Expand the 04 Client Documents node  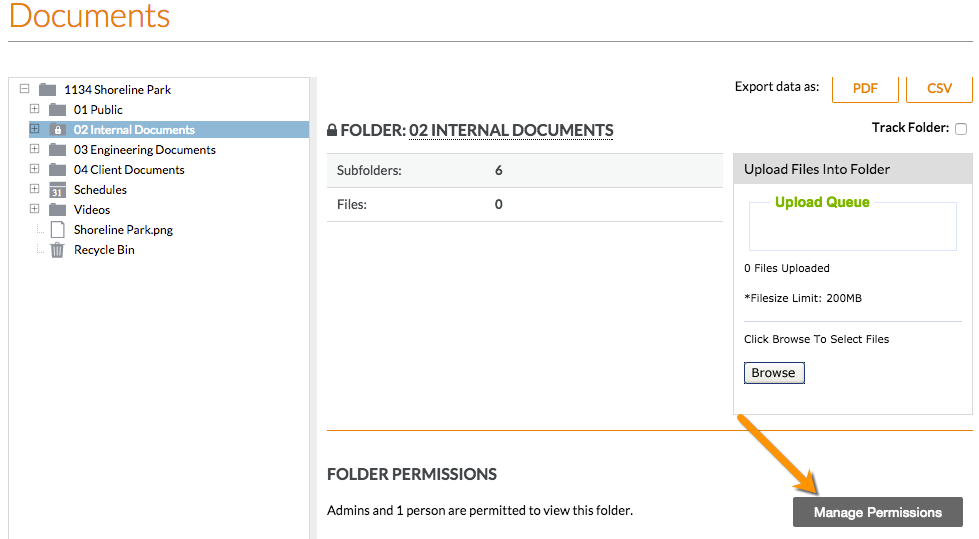pos(34,169)
